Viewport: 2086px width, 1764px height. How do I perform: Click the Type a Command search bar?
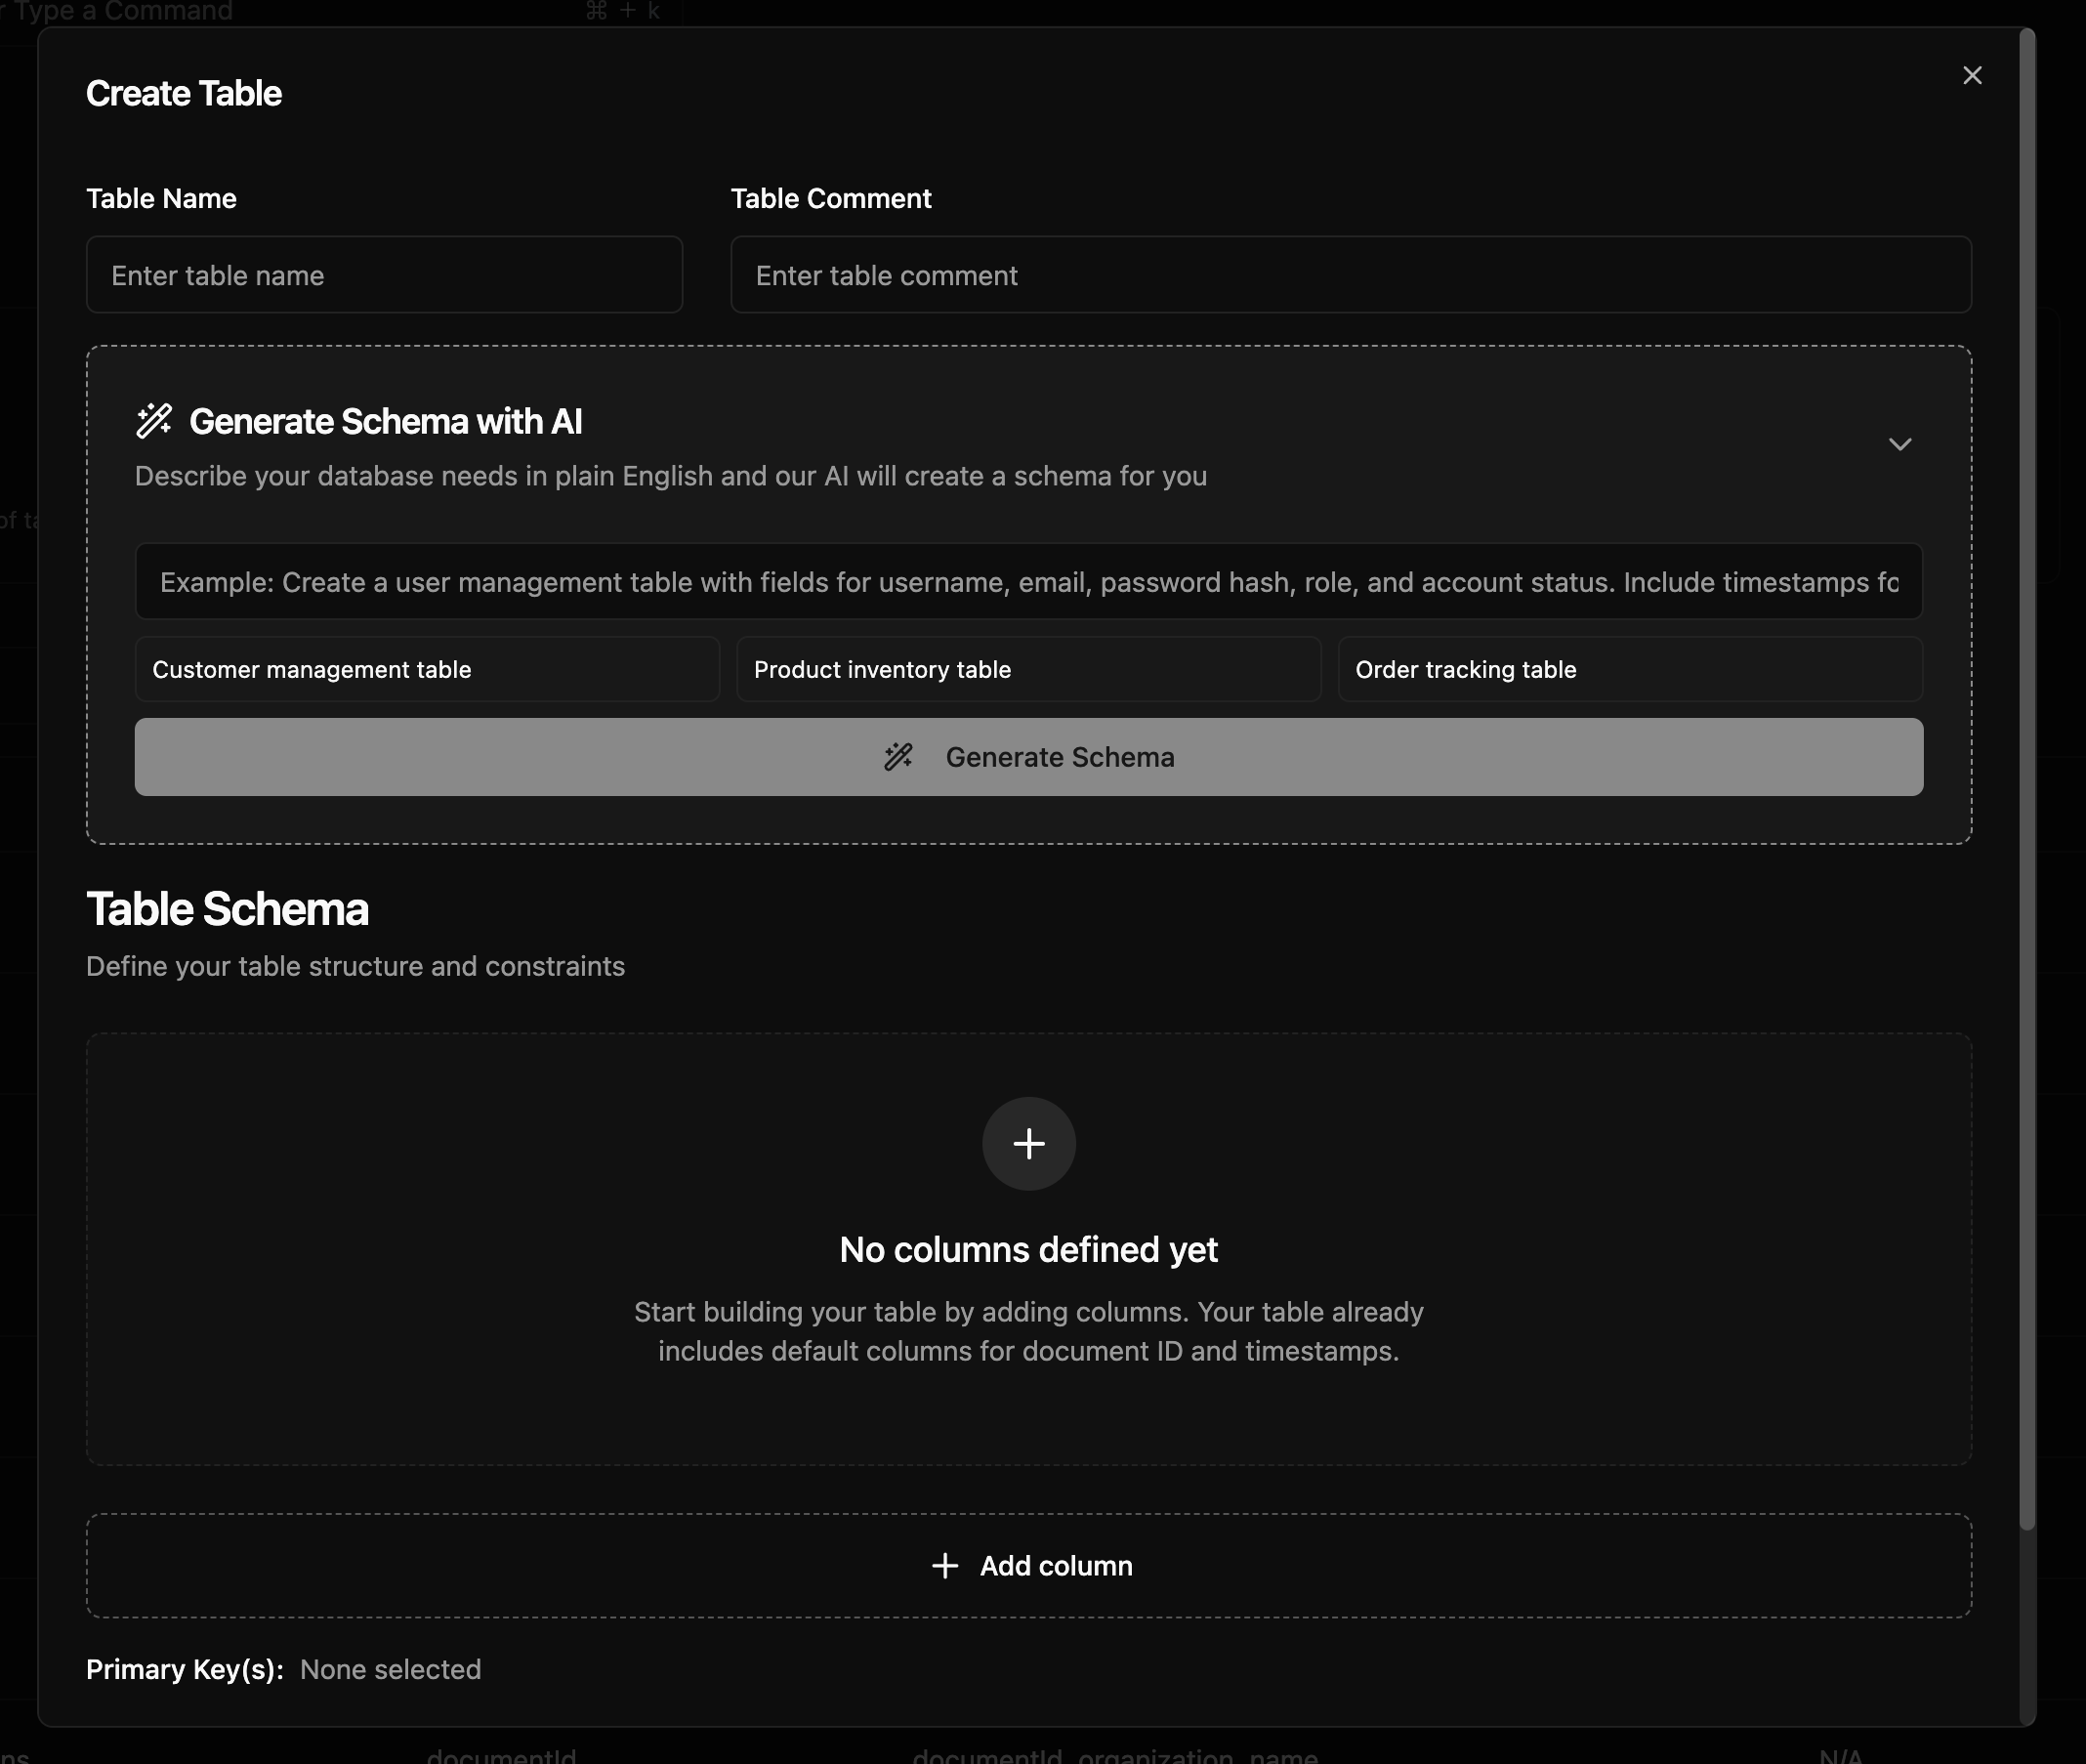click(330, 11)
